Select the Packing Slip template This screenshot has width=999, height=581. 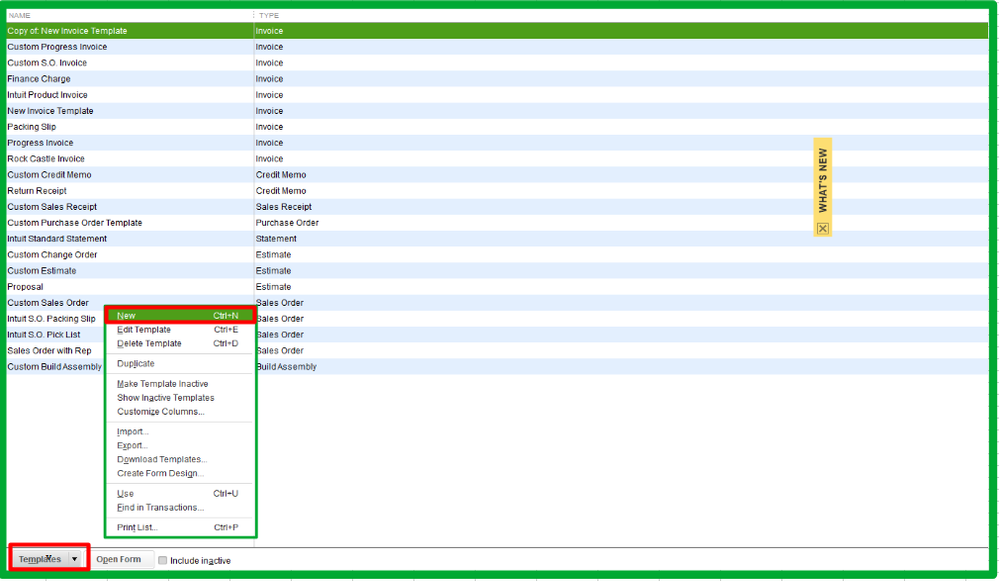click(x=497, y=127)
